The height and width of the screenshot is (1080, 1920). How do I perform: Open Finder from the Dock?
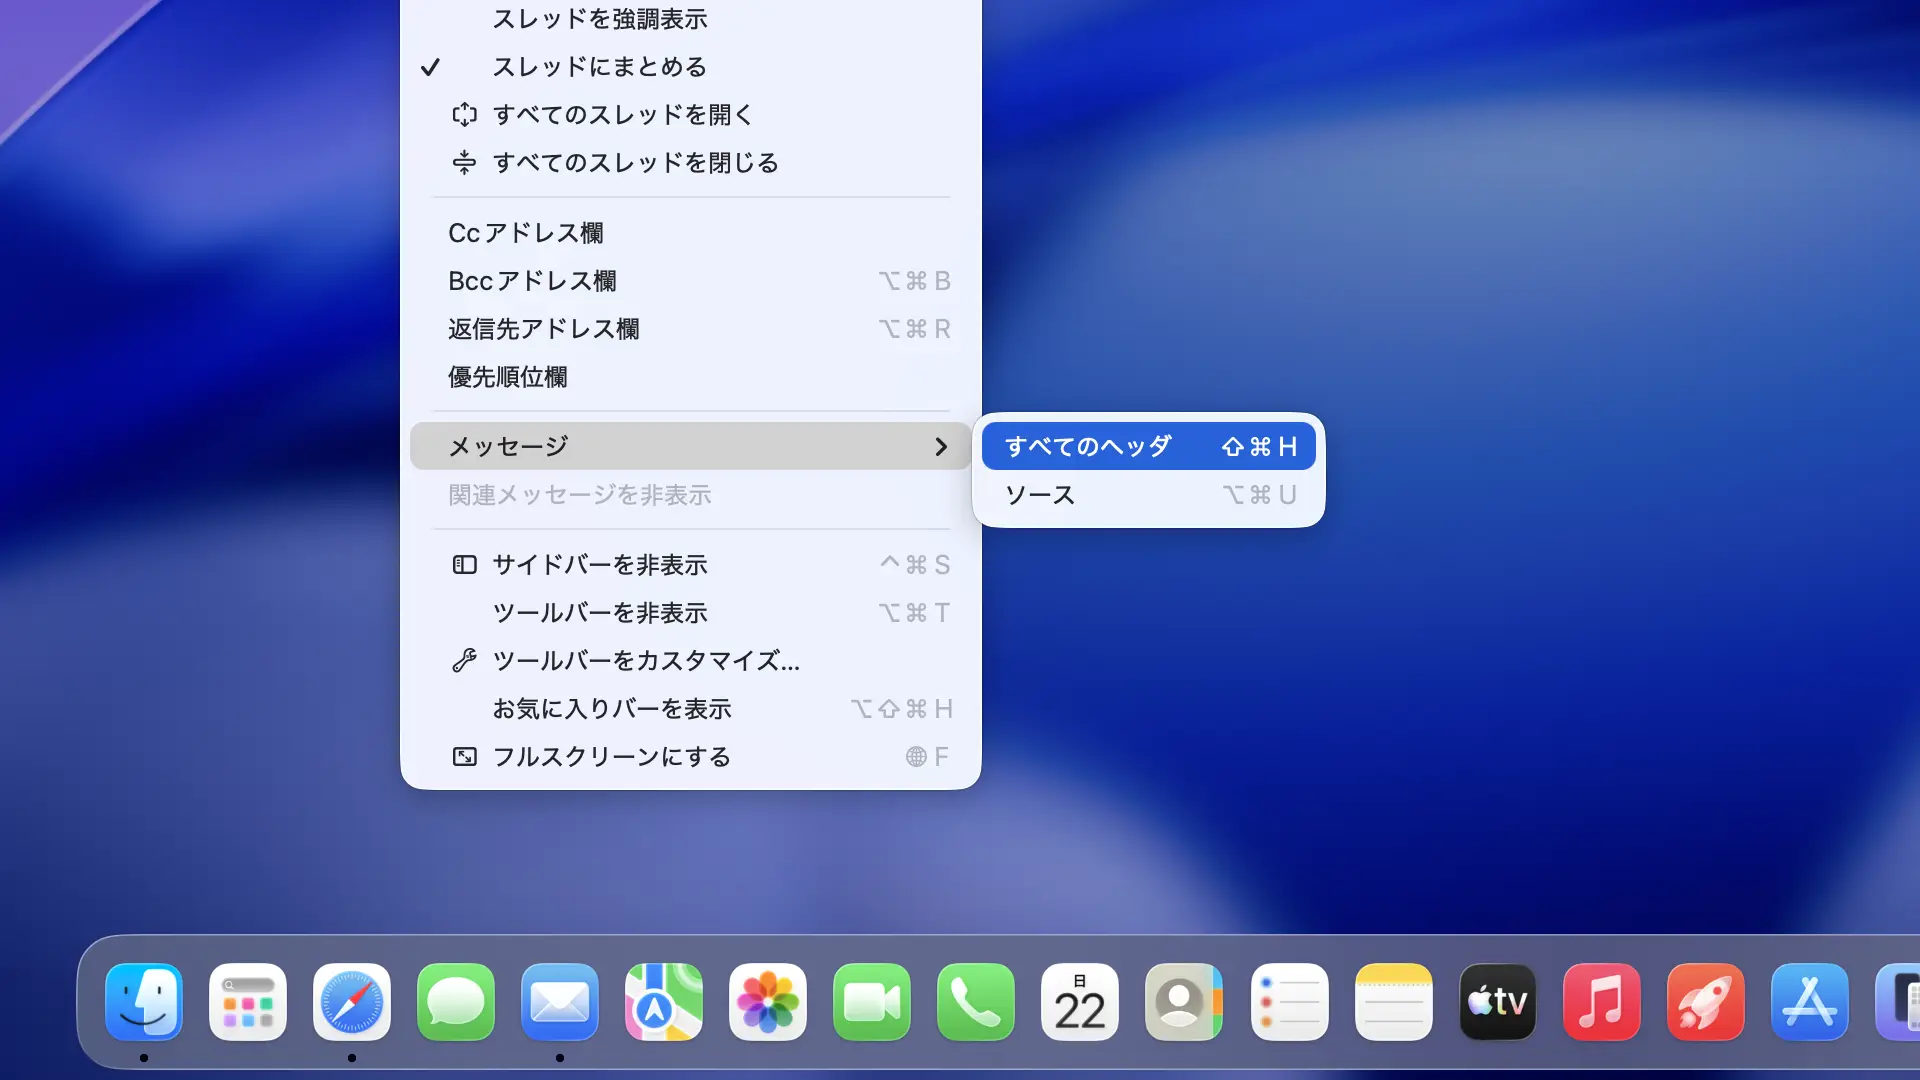point(144,1002)
